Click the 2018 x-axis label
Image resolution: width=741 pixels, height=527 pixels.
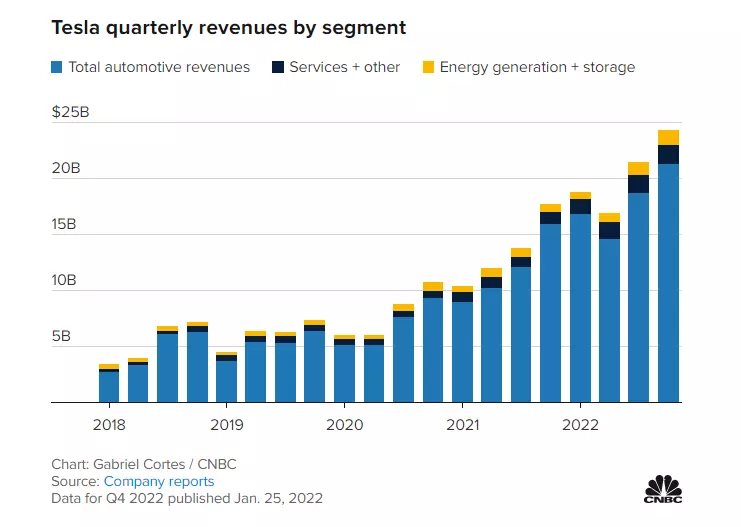[109, 425]
